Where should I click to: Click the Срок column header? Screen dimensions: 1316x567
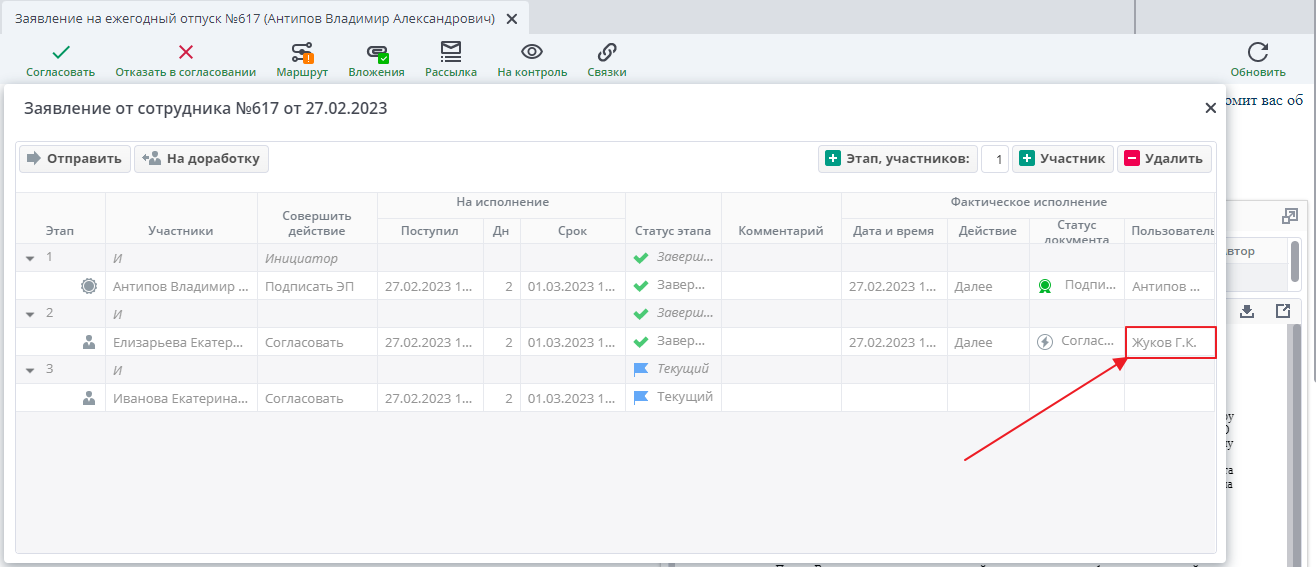(x=573, y=231)
